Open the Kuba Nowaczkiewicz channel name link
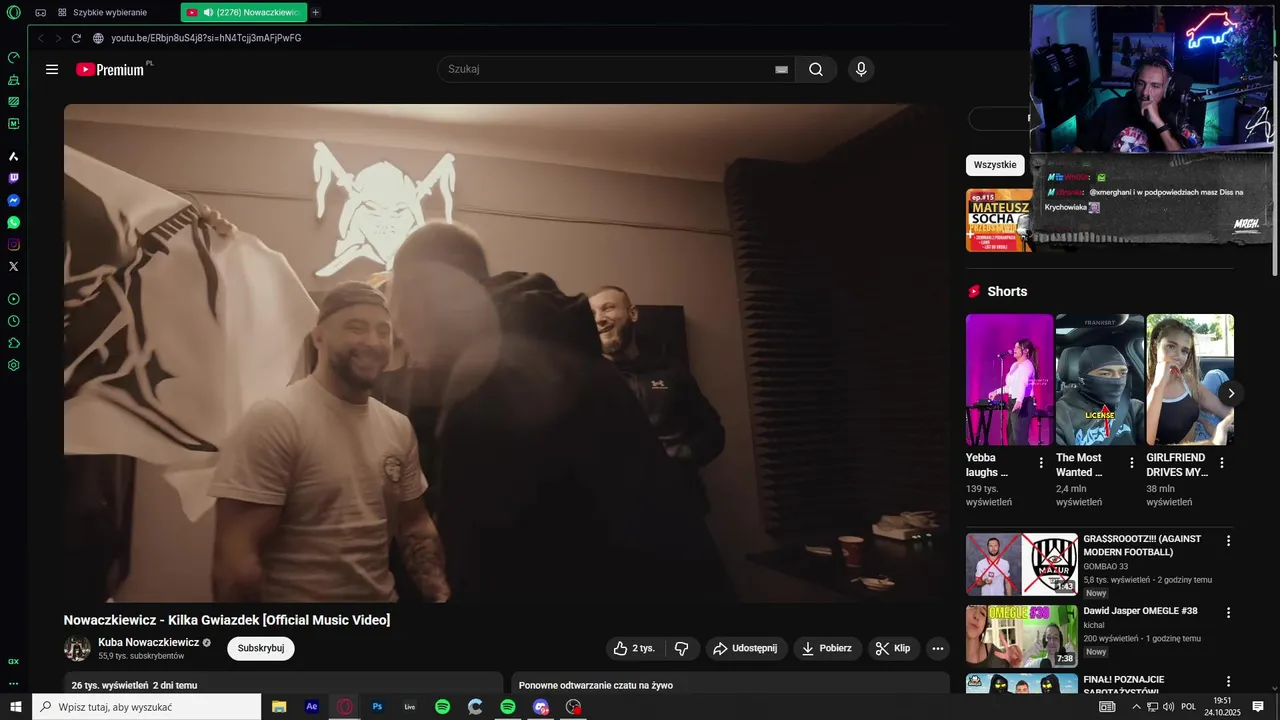This screenshot has width=1280, height=720. 148,642
